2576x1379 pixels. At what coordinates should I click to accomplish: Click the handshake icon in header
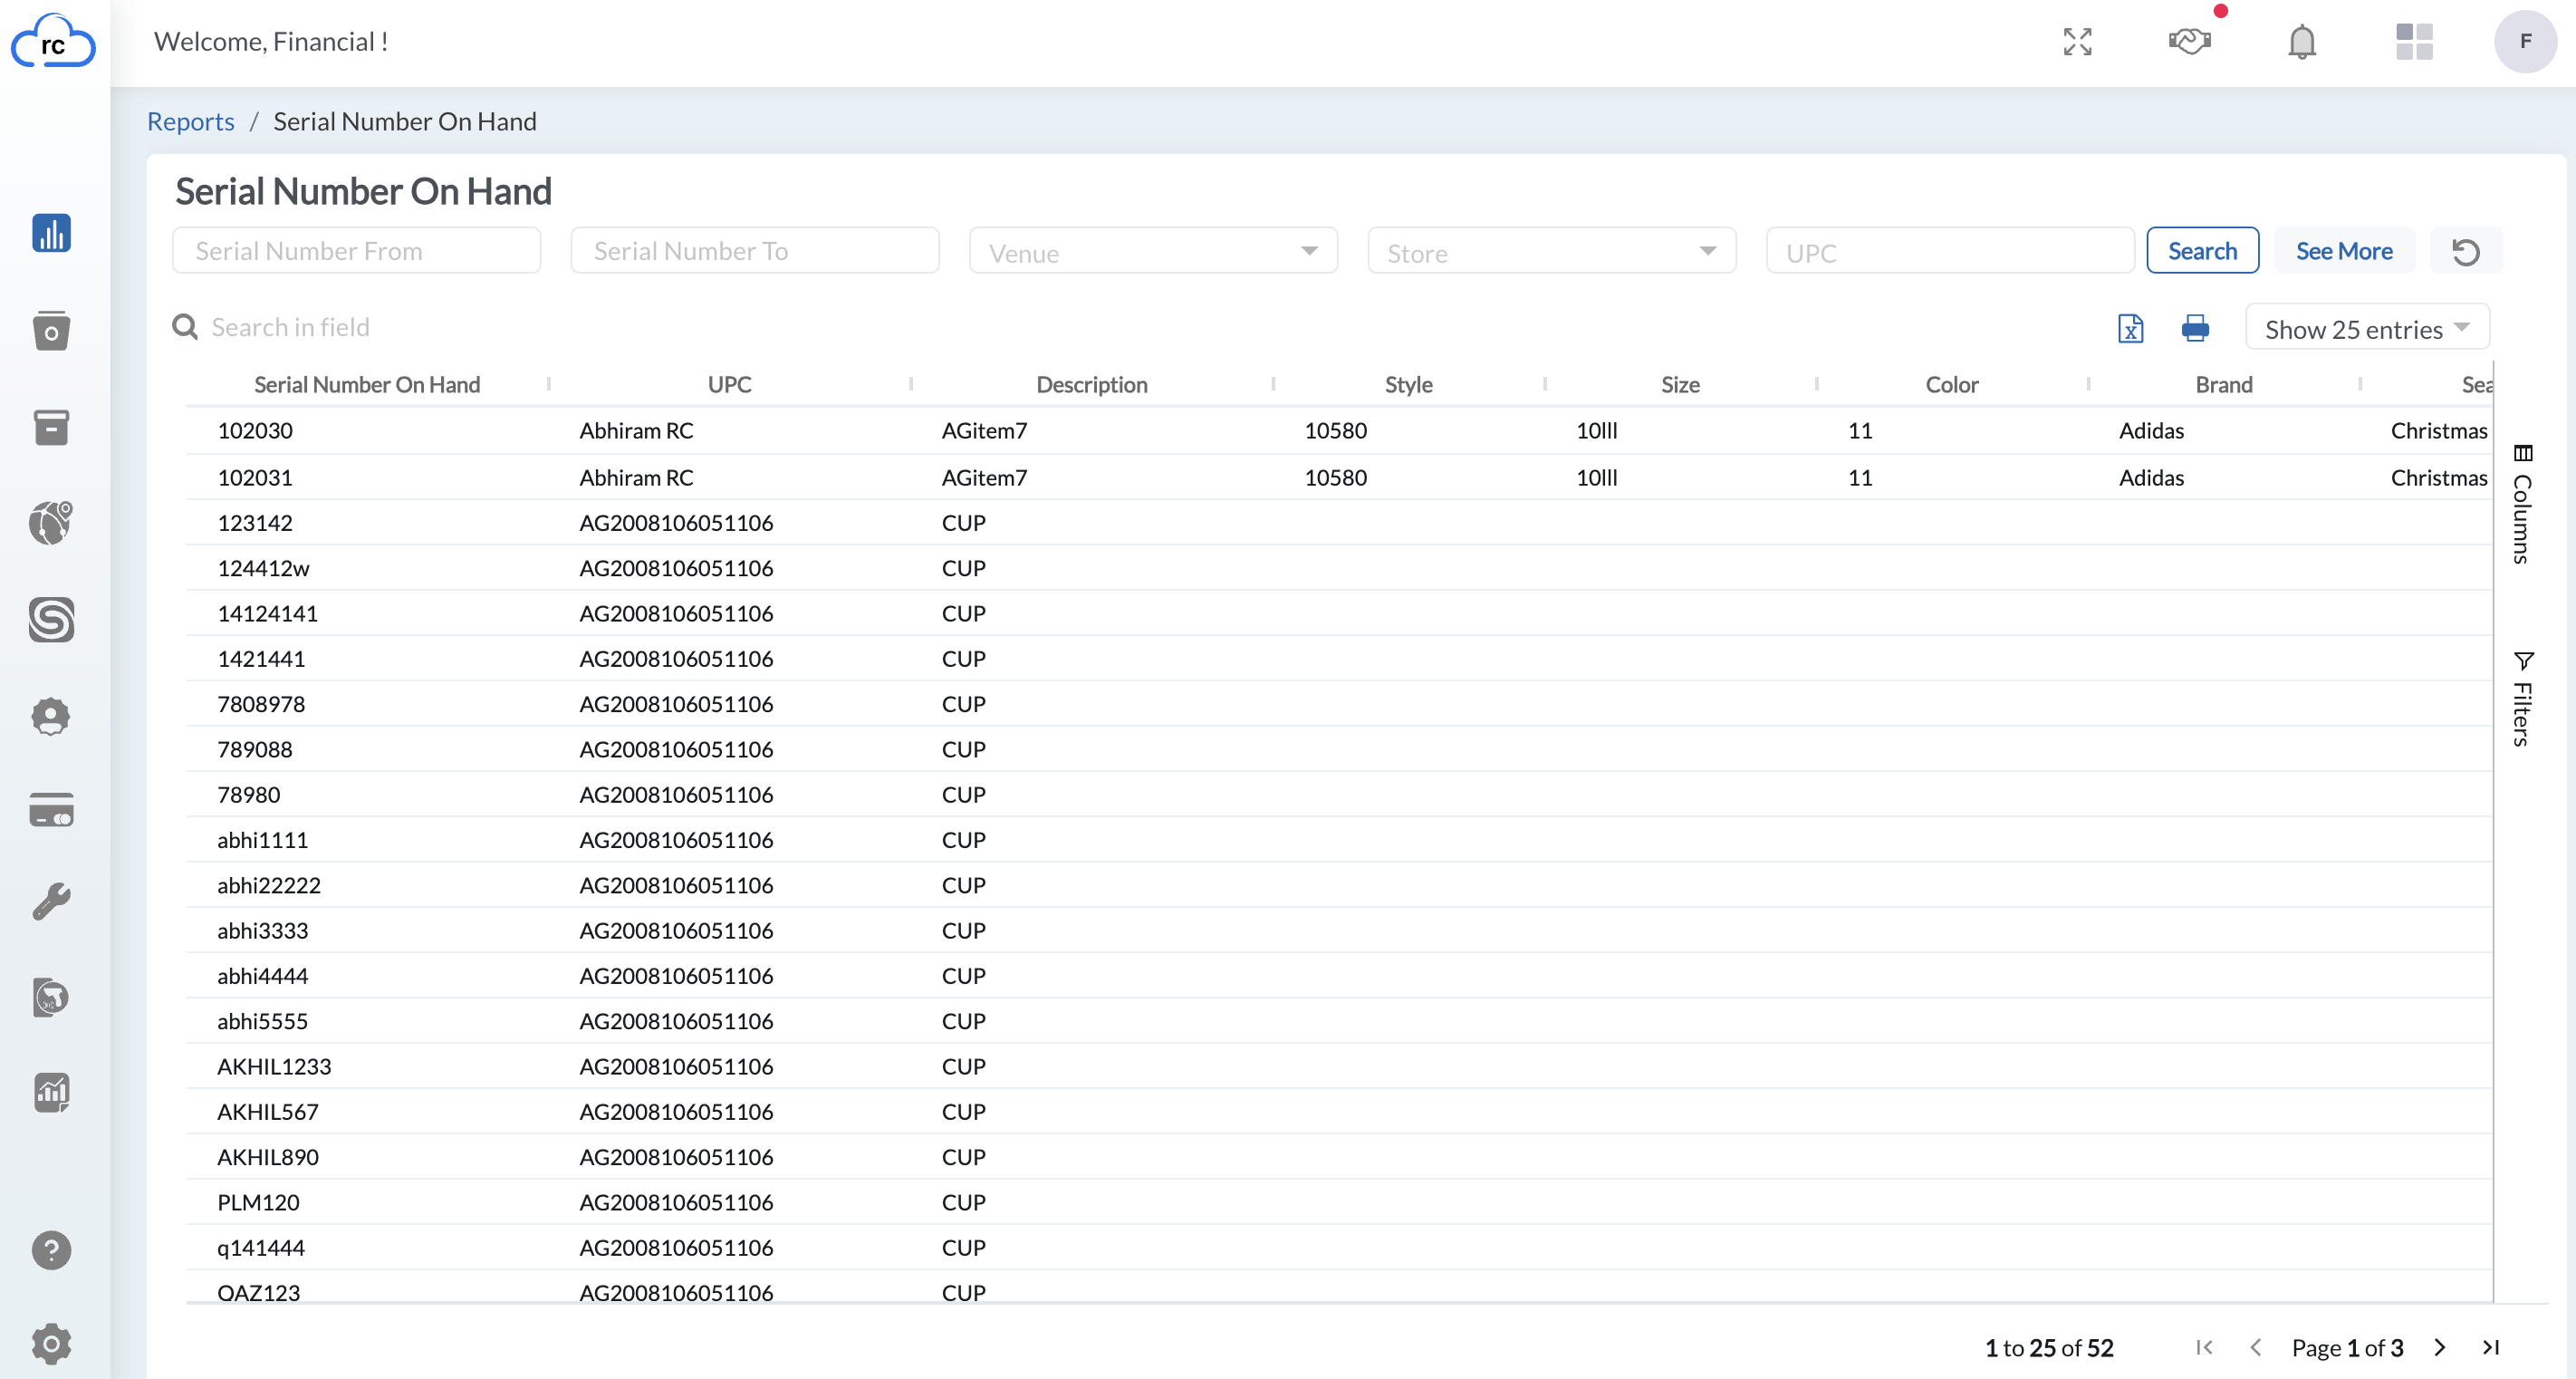click(x=2189, y=41)
